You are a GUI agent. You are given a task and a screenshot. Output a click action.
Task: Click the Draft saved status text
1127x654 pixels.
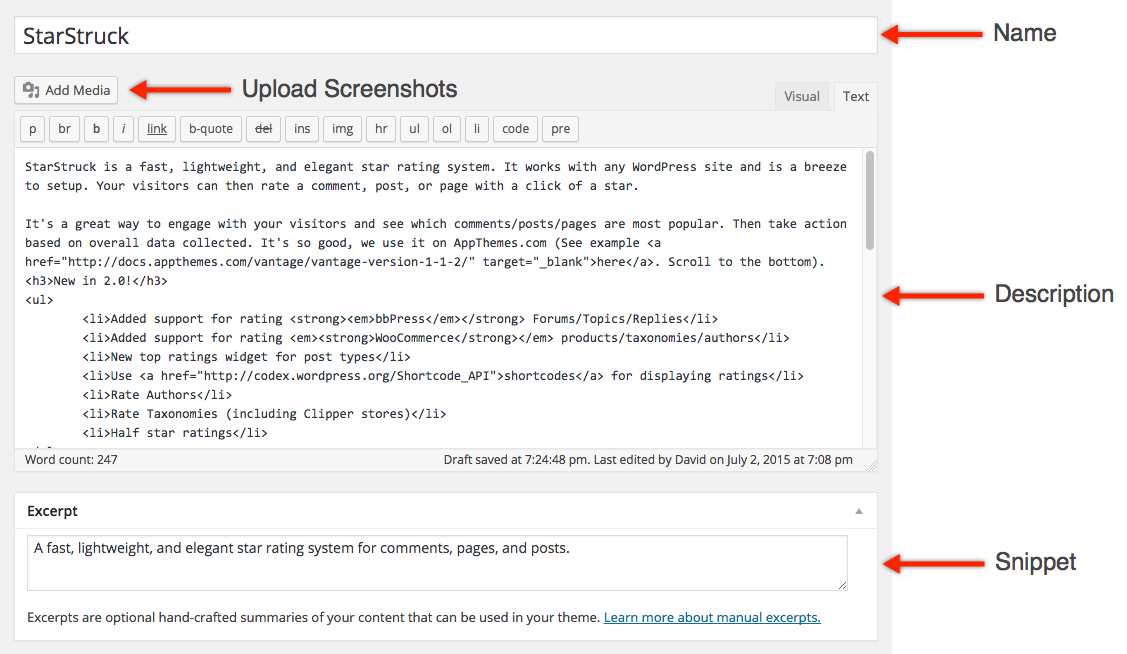click(648, 459)
